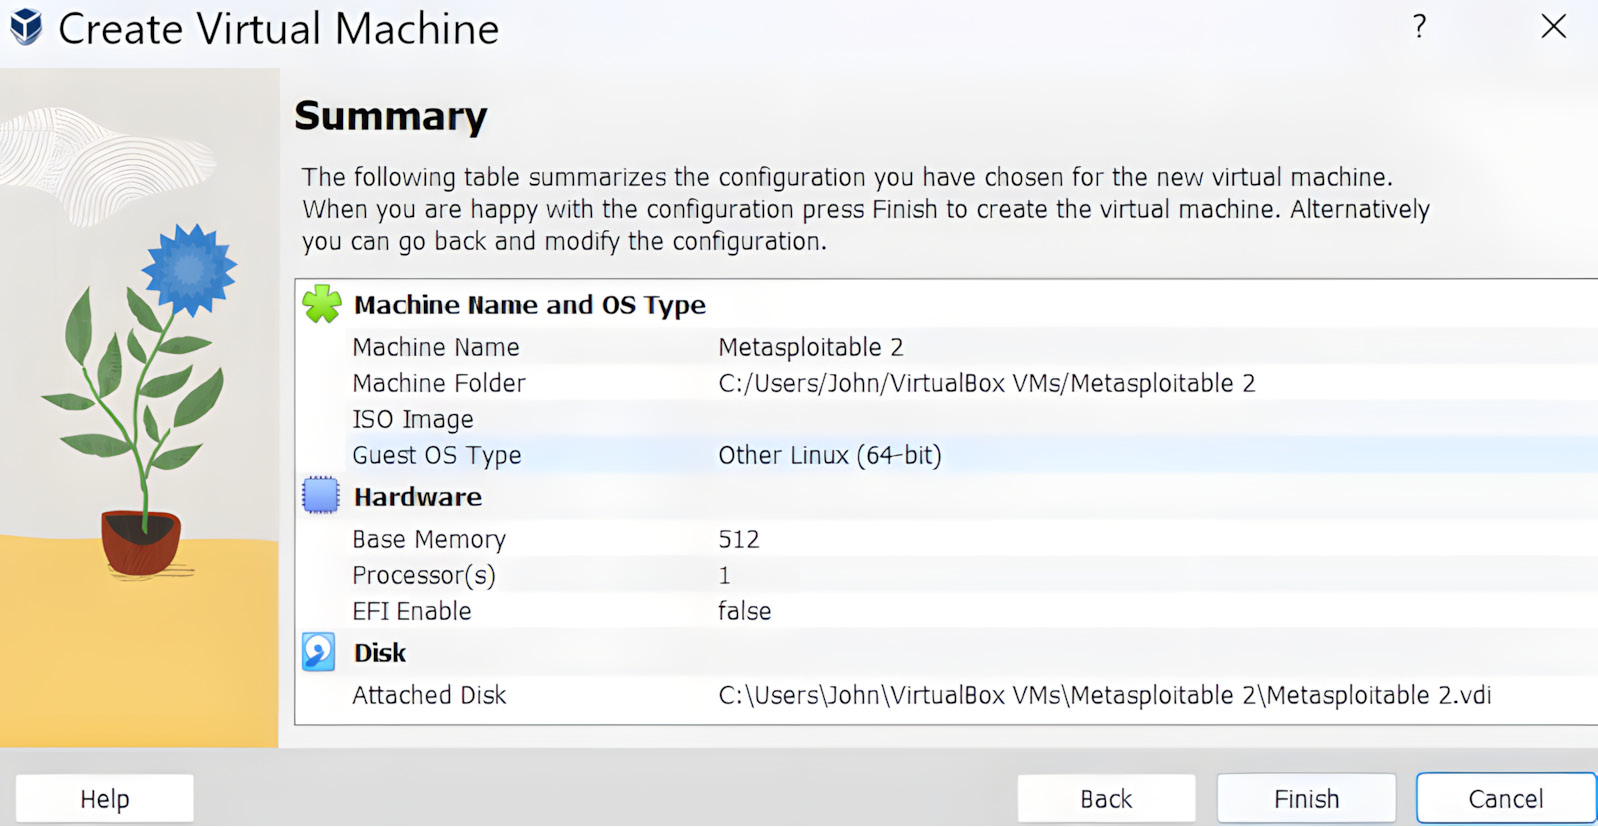Close the Create Virtual Machine dialog
Viewport: 1598px width, 827px height.
click(x=1553, y=27)
